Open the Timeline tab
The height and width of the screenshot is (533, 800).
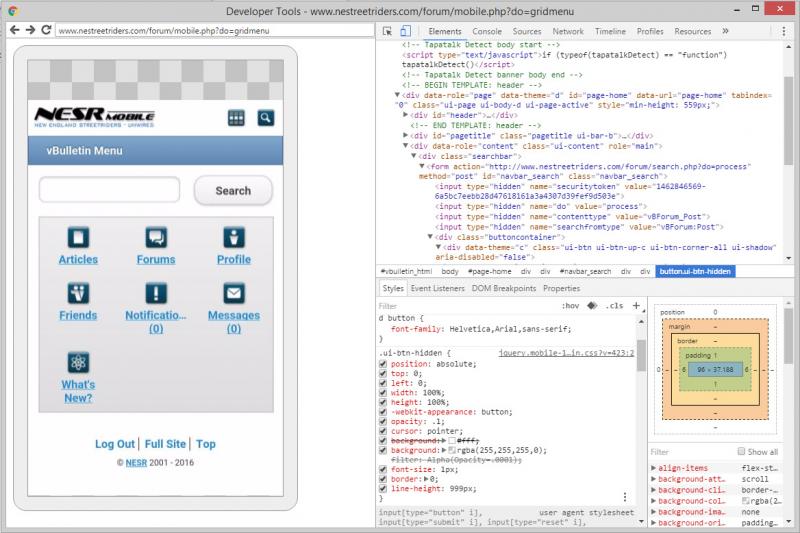(x=610, y=31)
